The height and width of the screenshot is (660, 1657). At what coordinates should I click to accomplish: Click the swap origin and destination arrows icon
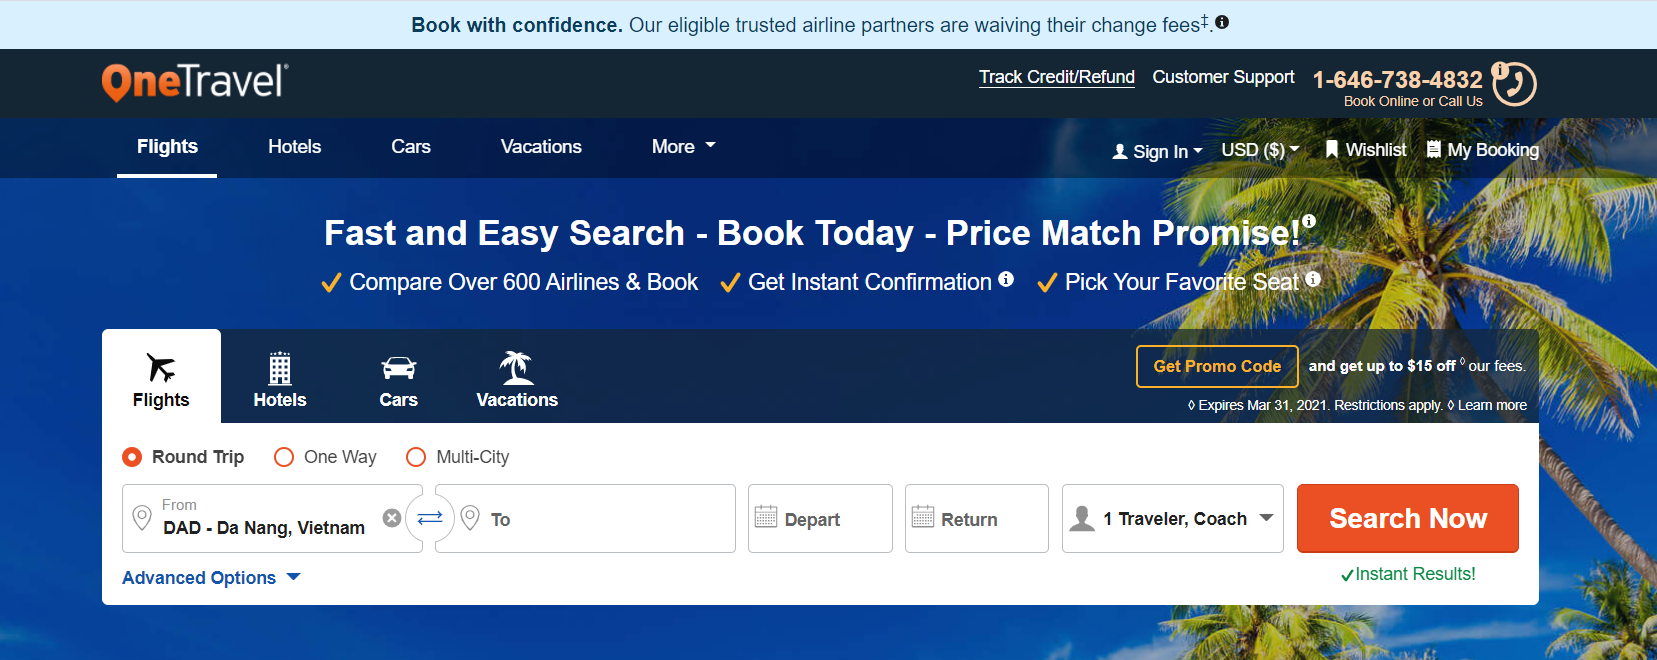tap(430, 518)
